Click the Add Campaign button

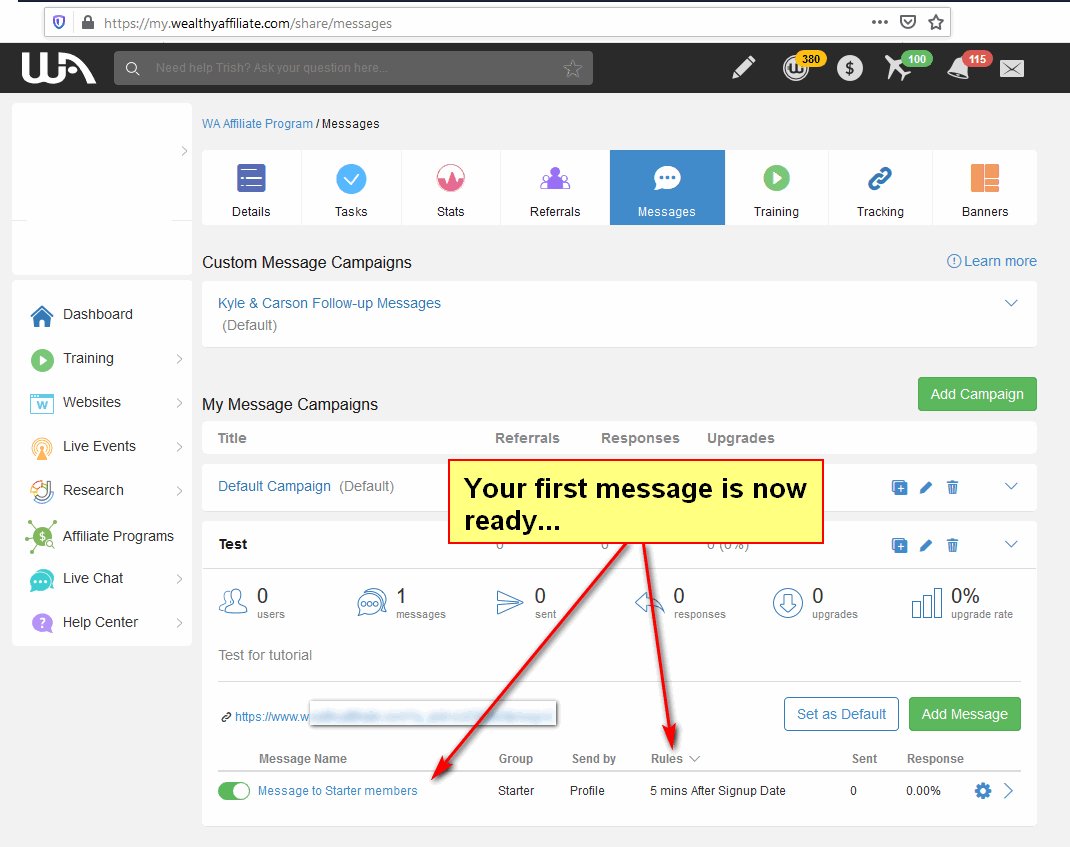(x=977, y=394)
